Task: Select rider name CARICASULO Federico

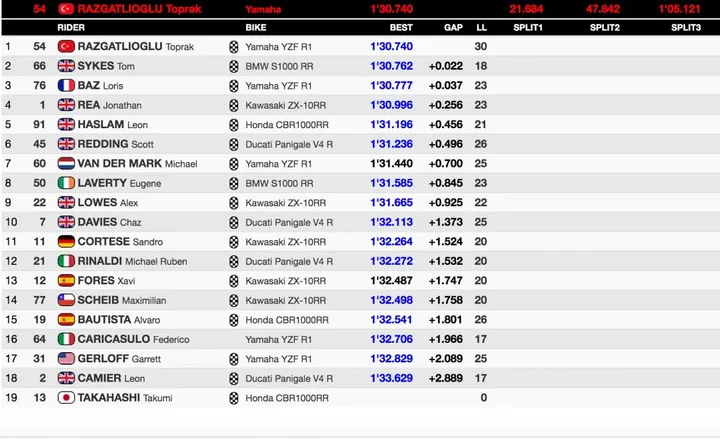Action: tap(133, 339)
